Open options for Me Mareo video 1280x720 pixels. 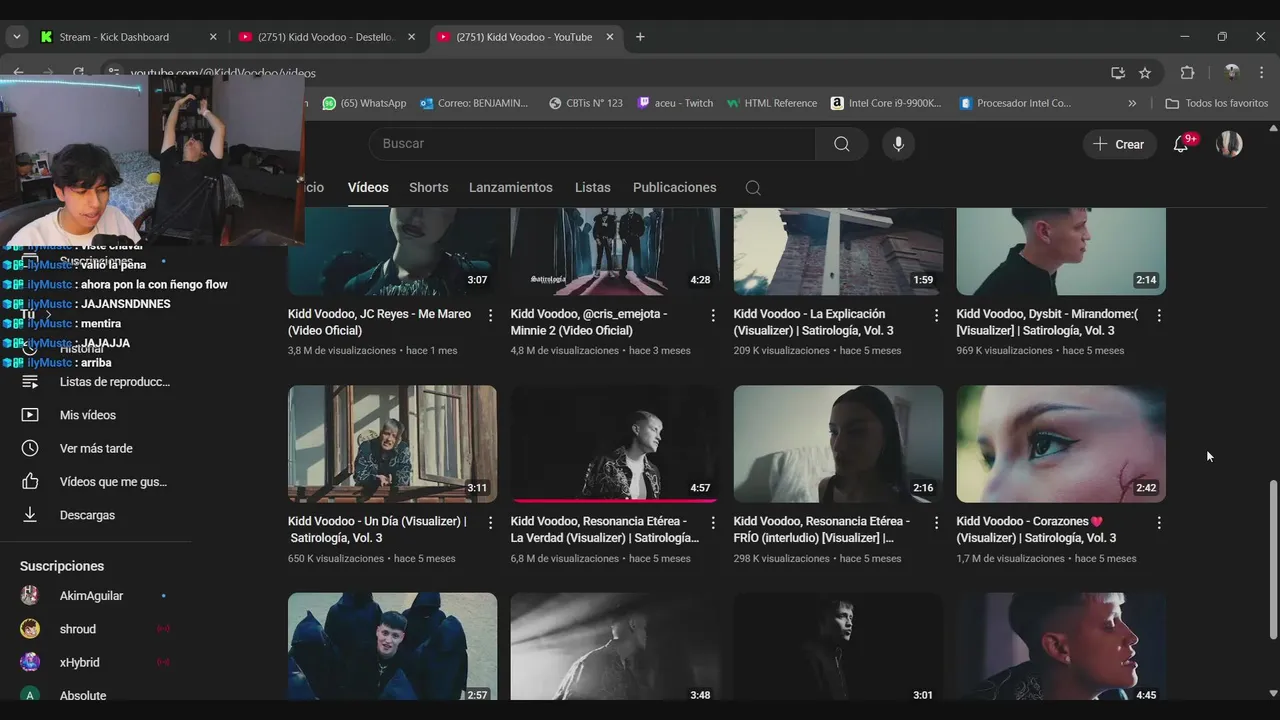[x=490, y=315]
